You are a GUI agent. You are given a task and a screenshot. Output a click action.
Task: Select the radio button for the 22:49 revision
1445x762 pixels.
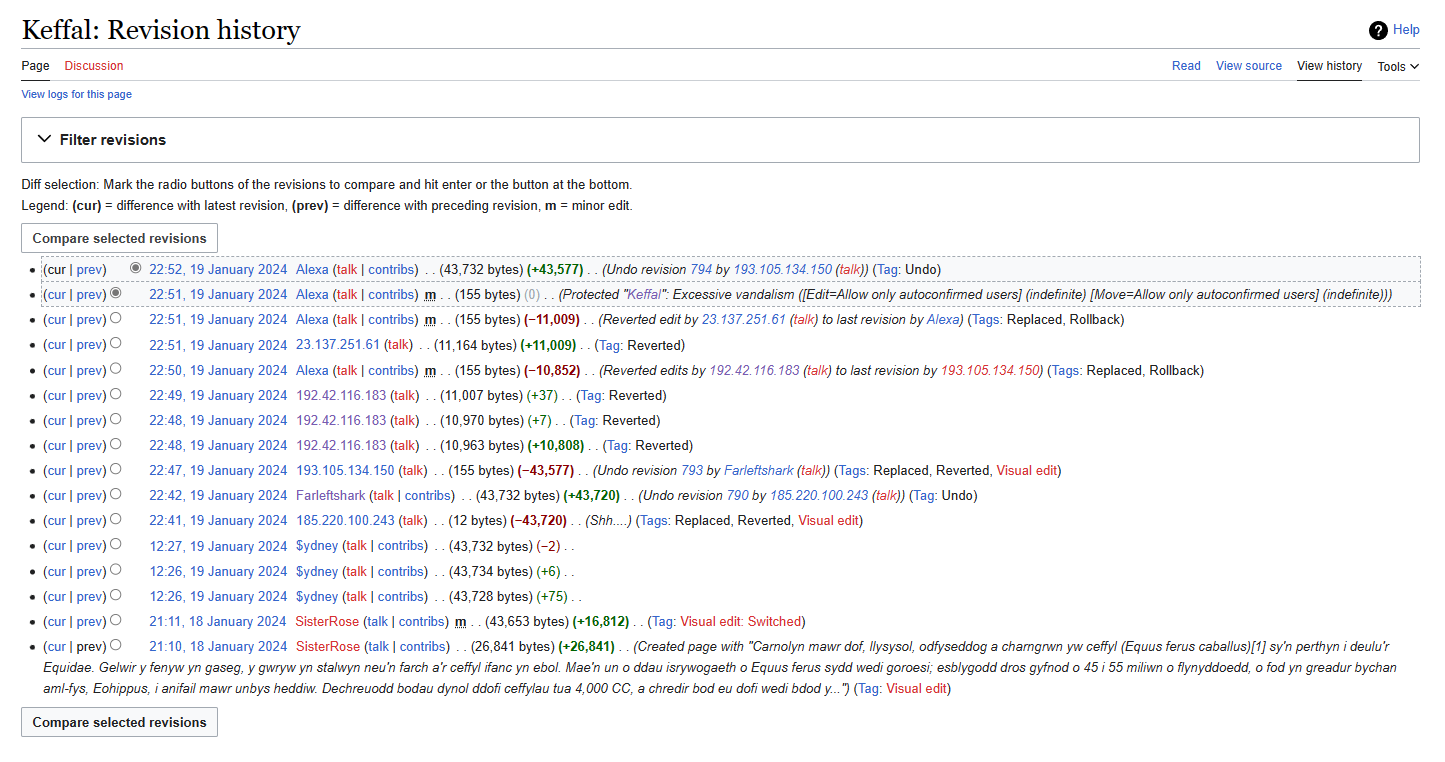point(116,394)
